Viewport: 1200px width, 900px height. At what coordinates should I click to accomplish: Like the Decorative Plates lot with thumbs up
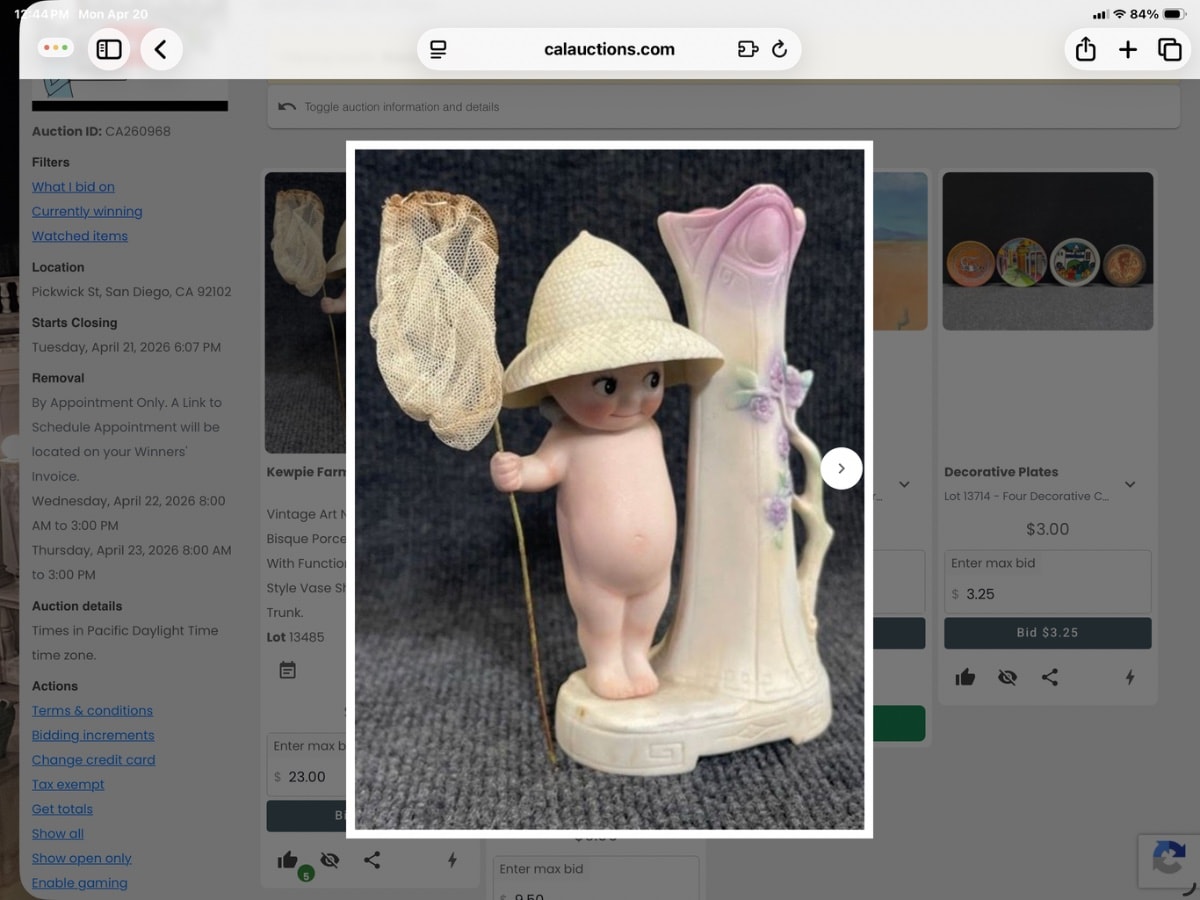point(965,677)
